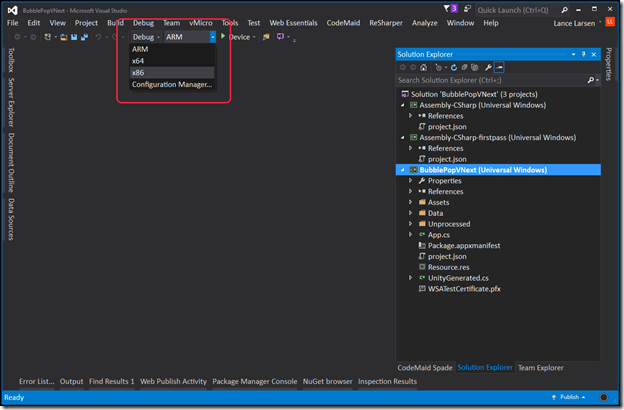This screenshot has height=410, width=624.
Task: Switch to the Team Explorer tab
Action: click(540, 368)
